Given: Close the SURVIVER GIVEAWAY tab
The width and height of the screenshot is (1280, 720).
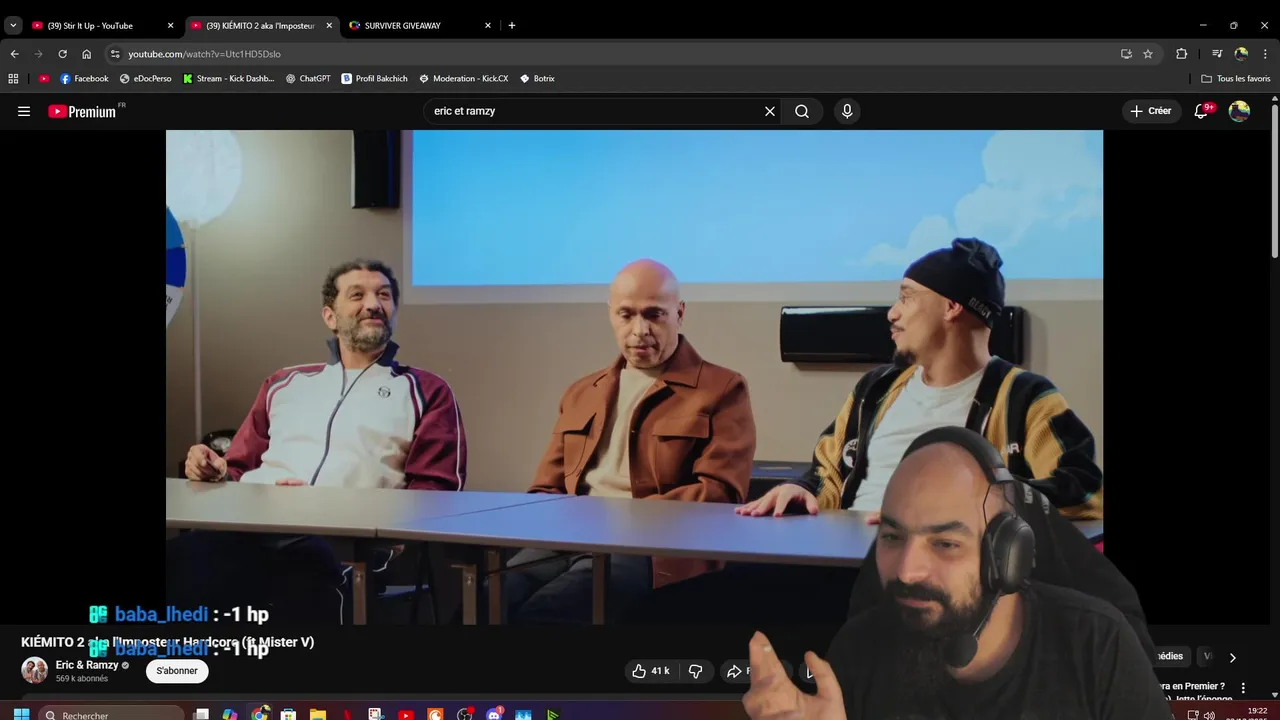Looking at the screenshot, I should click(x=488, y=25).
